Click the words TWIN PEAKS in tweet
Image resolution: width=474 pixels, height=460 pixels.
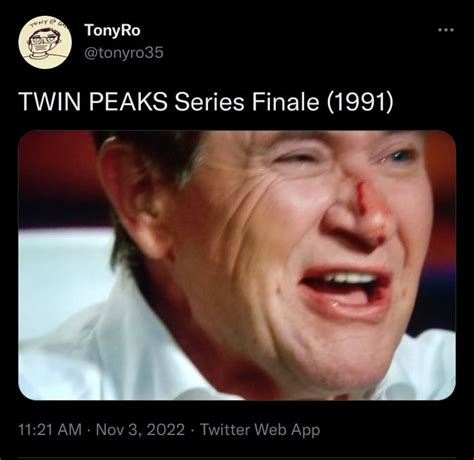tap(94, 101)
